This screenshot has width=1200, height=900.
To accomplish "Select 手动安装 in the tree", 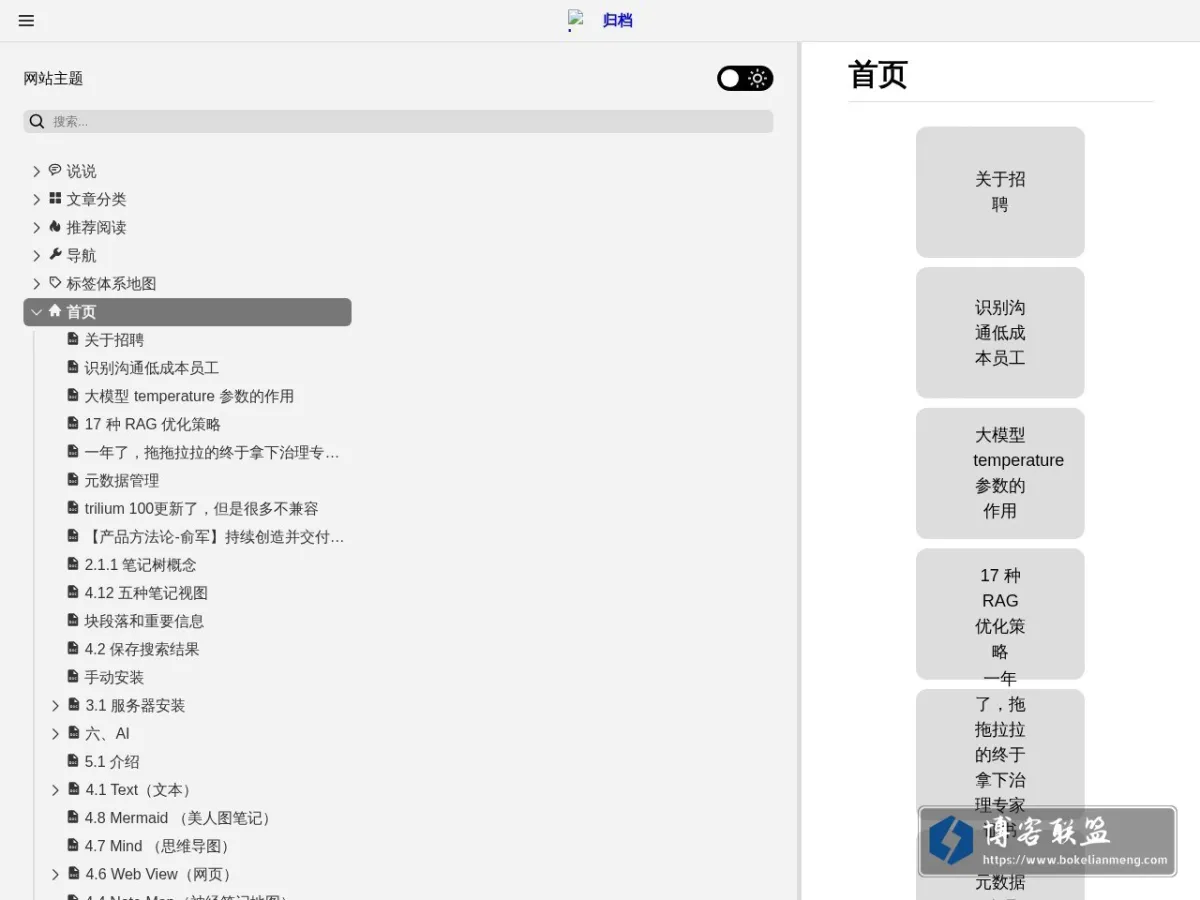I will pyautogui.click(x=114, y=677).
